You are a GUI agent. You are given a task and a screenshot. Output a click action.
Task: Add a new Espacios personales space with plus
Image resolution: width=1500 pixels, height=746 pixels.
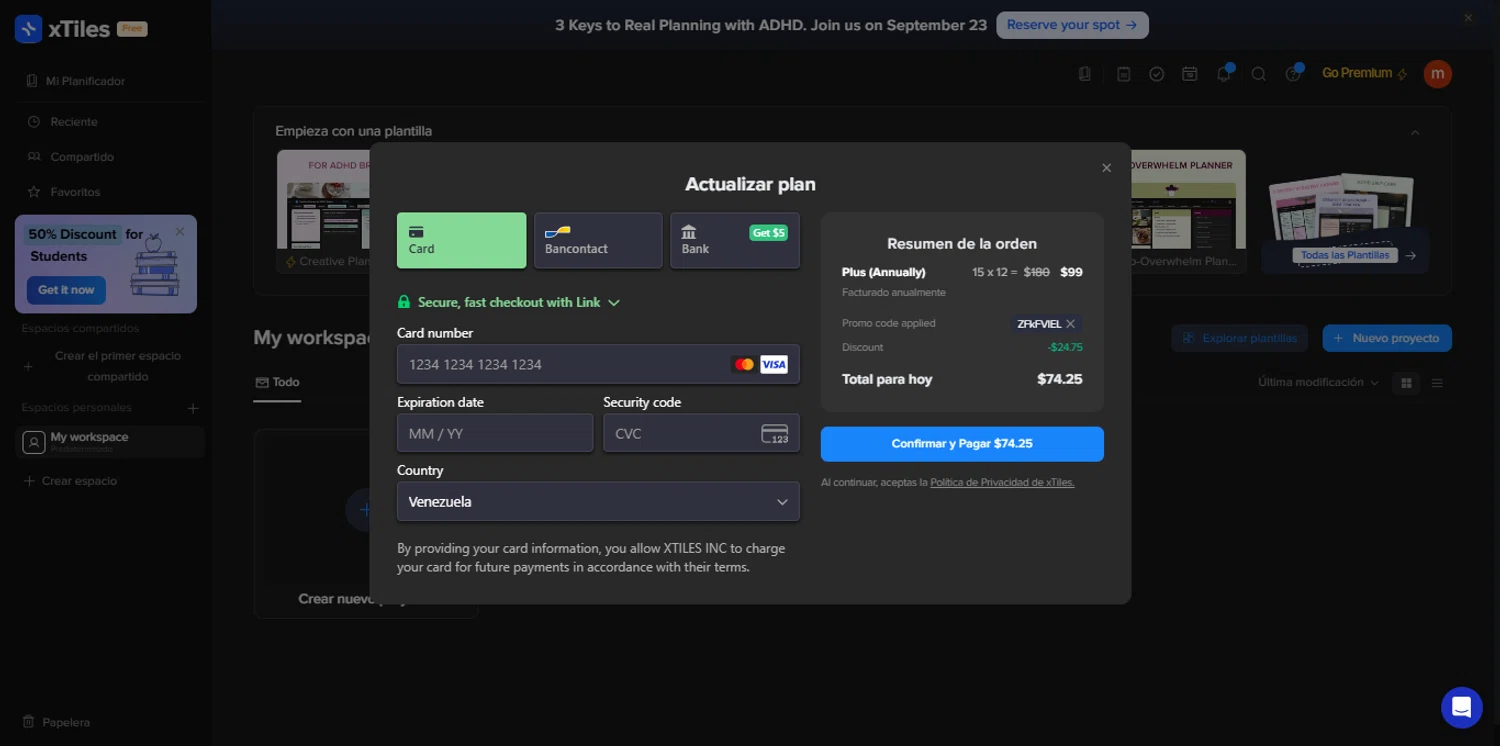point(193,408)
